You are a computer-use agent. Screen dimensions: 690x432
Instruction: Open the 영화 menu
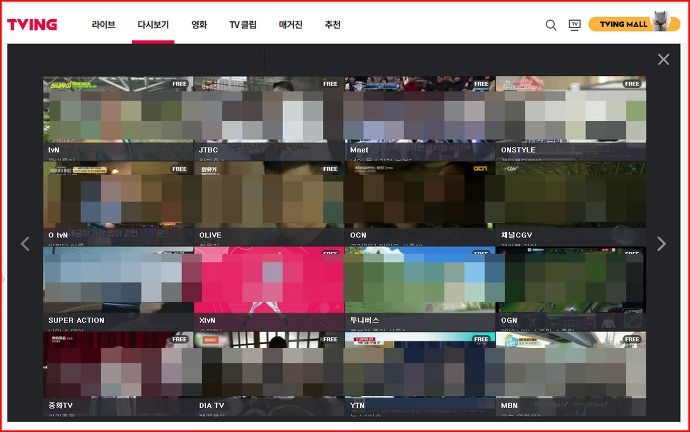point(199,25)
